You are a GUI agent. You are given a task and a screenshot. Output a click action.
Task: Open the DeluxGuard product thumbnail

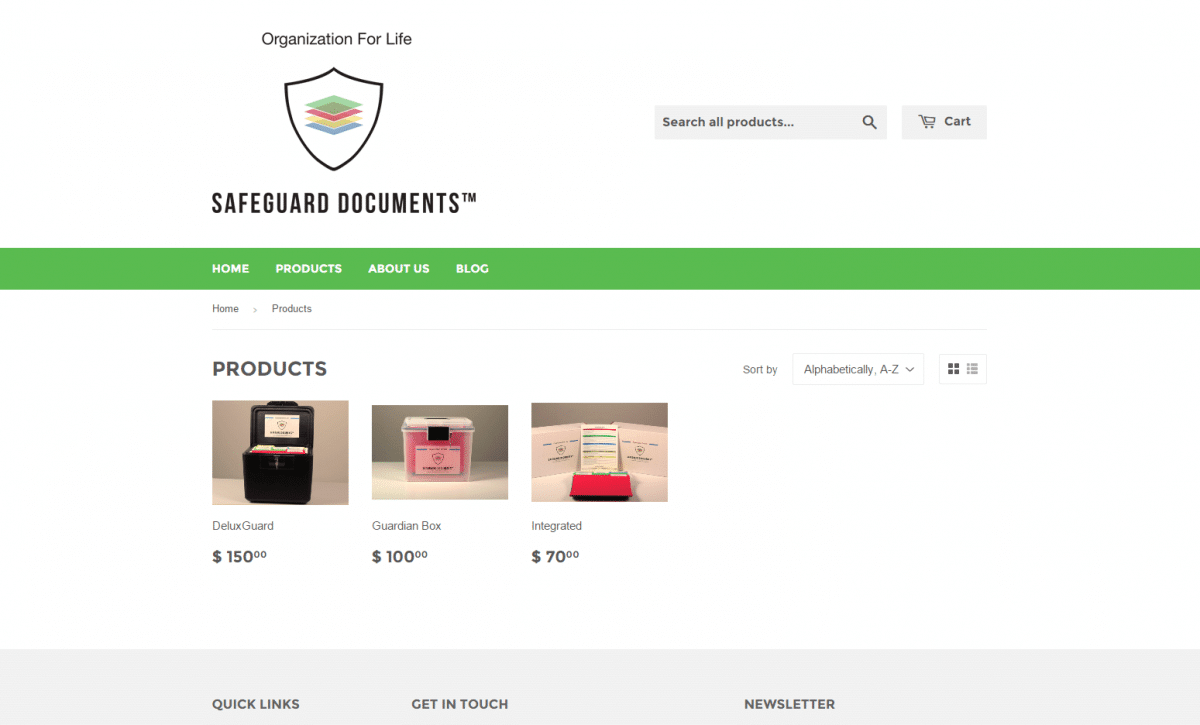click(x=280, y=452)
